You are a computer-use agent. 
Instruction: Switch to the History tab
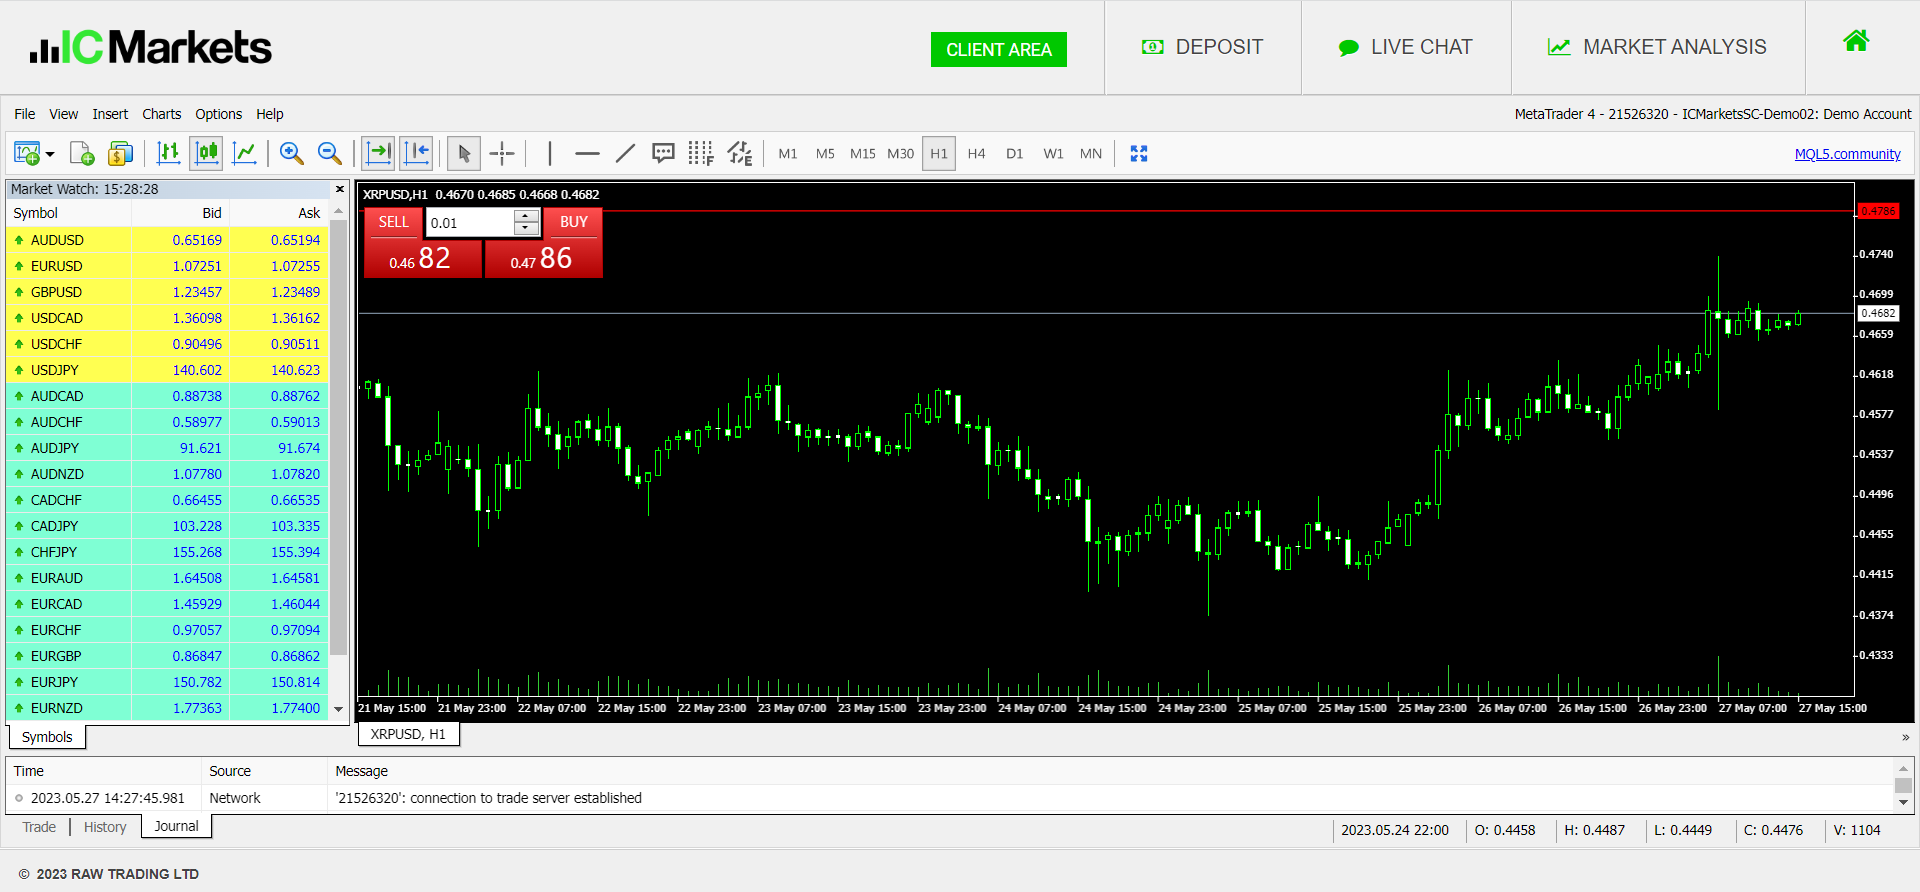[105, 827]
